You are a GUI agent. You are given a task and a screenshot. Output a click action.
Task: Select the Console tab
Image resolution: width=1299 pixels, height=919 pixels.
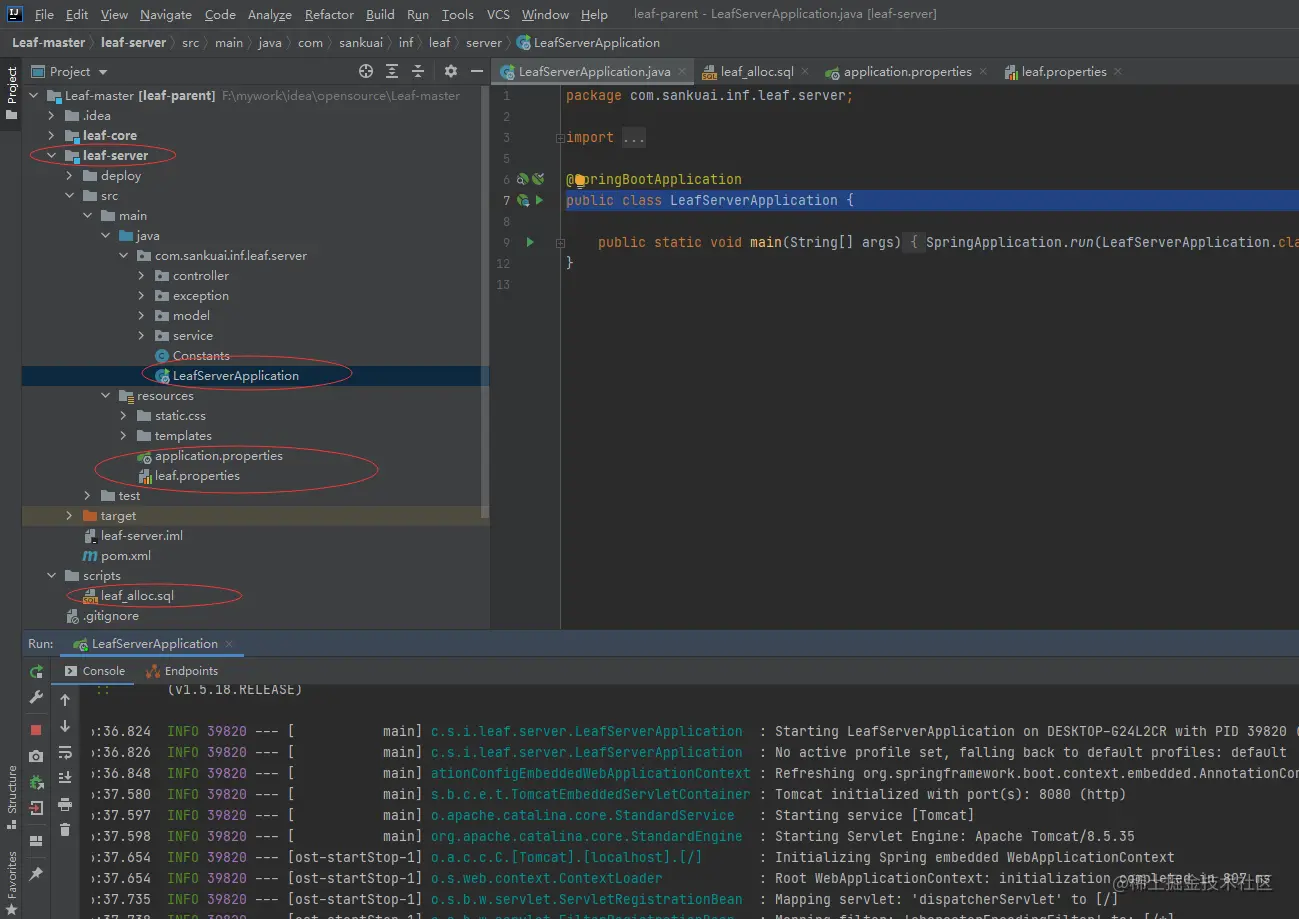[96, 671]
